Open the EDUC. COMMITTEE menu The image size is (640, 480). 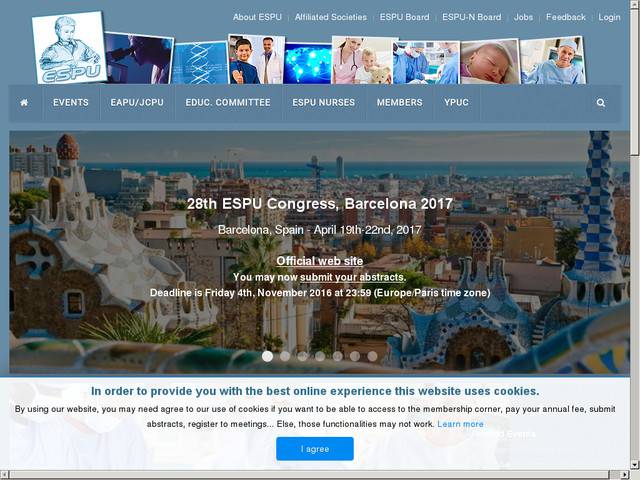tap(228, 102)
